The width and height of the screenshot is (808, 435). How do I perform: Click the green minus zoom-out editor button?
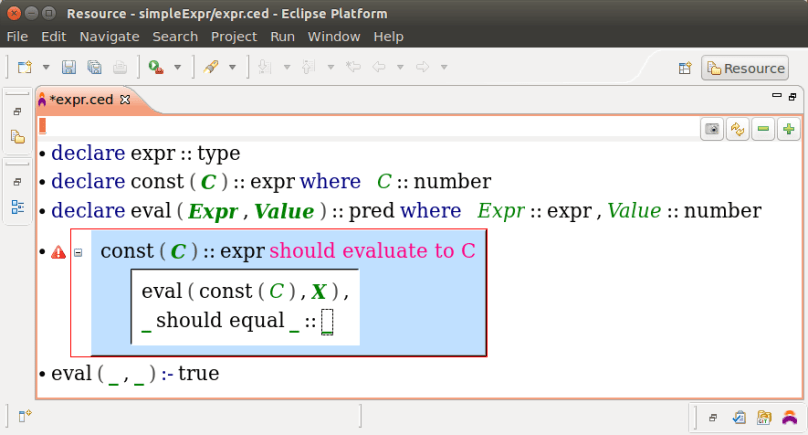click(763, 129)
